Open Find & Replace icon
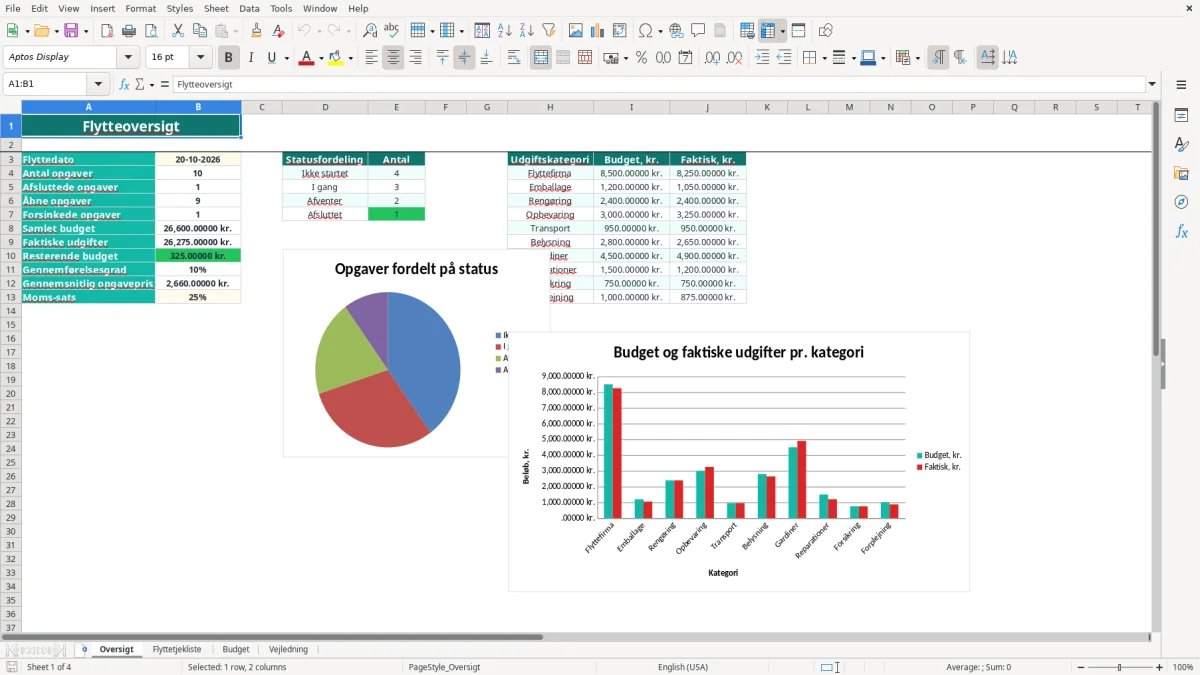The image size is (1200, 675). click(370, 31)
